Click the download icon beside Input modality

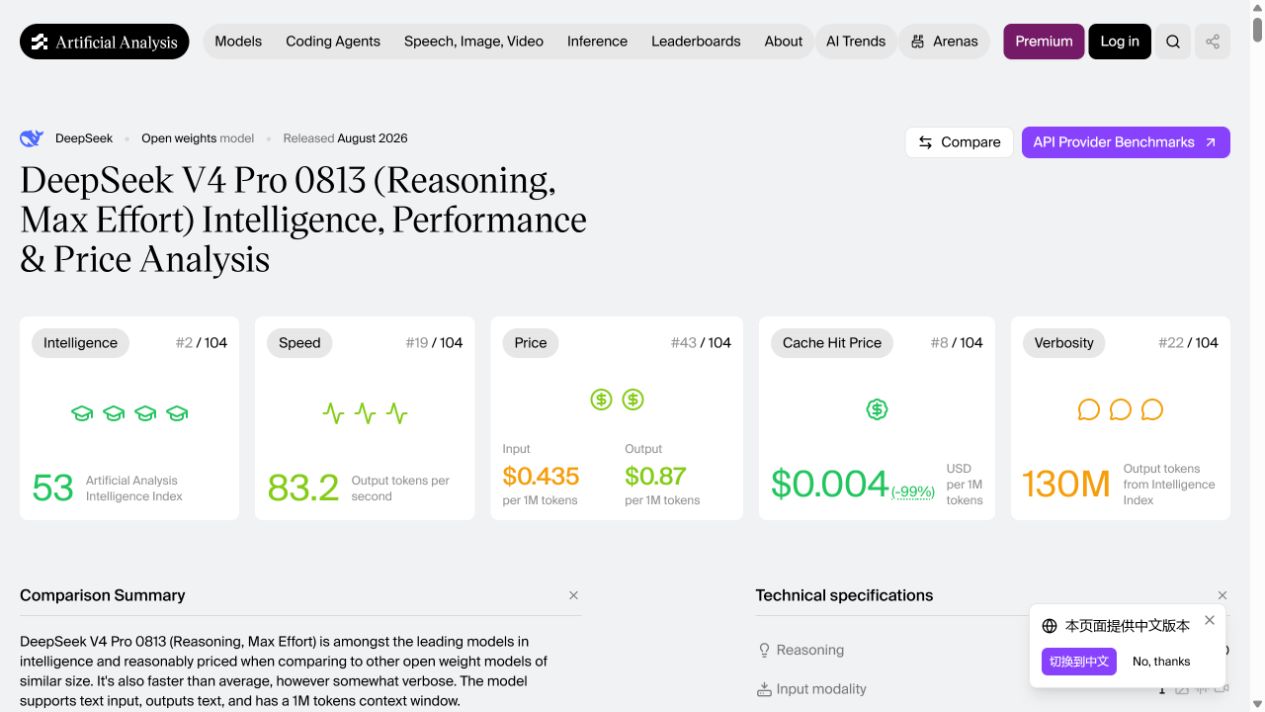[764, 689]
